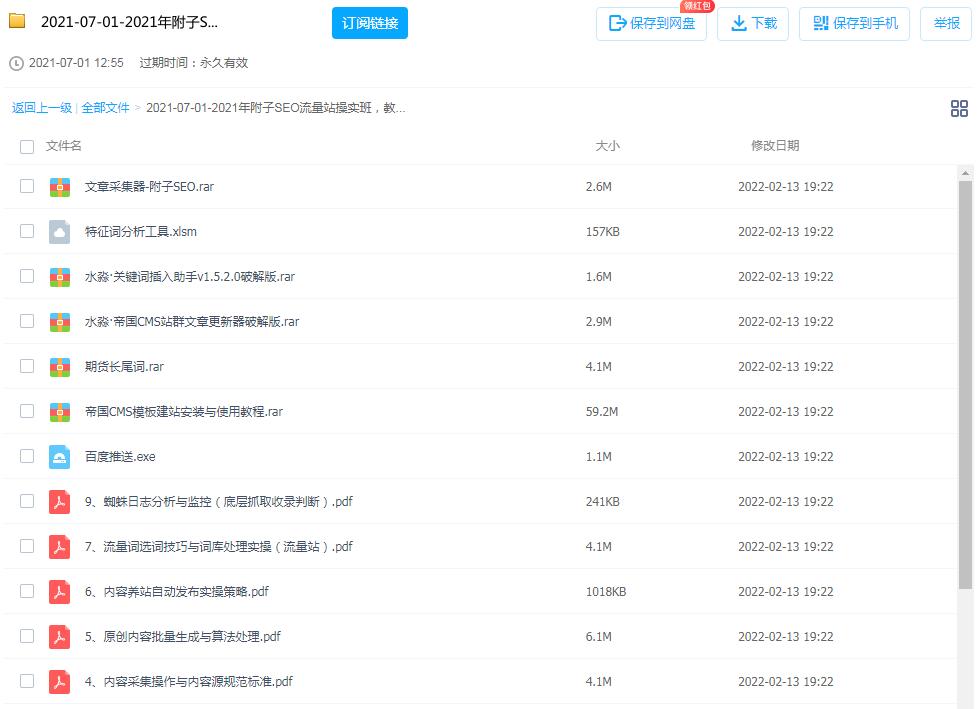Check the box for 水淼·关键词插入助手 rar
Screen dimensions: 977x709
tap(27, 276)
